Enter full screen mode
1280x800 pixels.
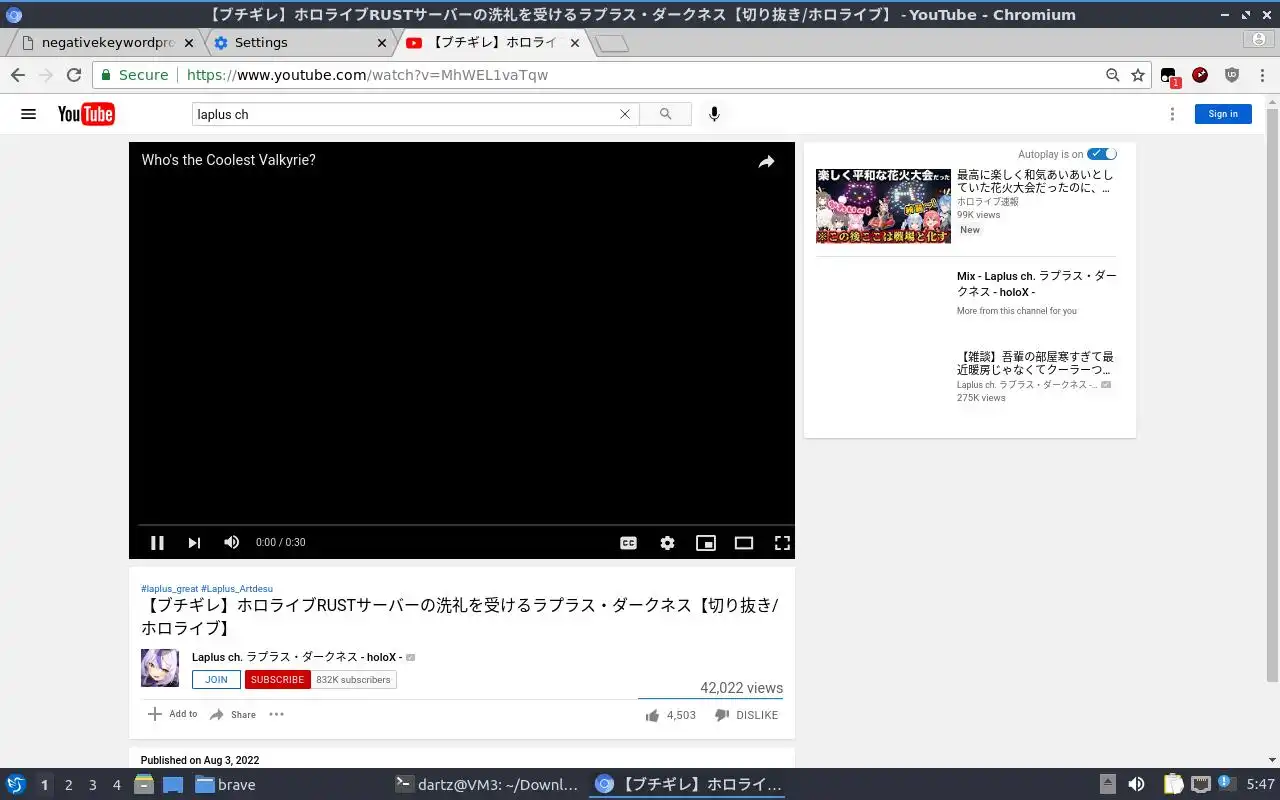(x=782, y=543)
